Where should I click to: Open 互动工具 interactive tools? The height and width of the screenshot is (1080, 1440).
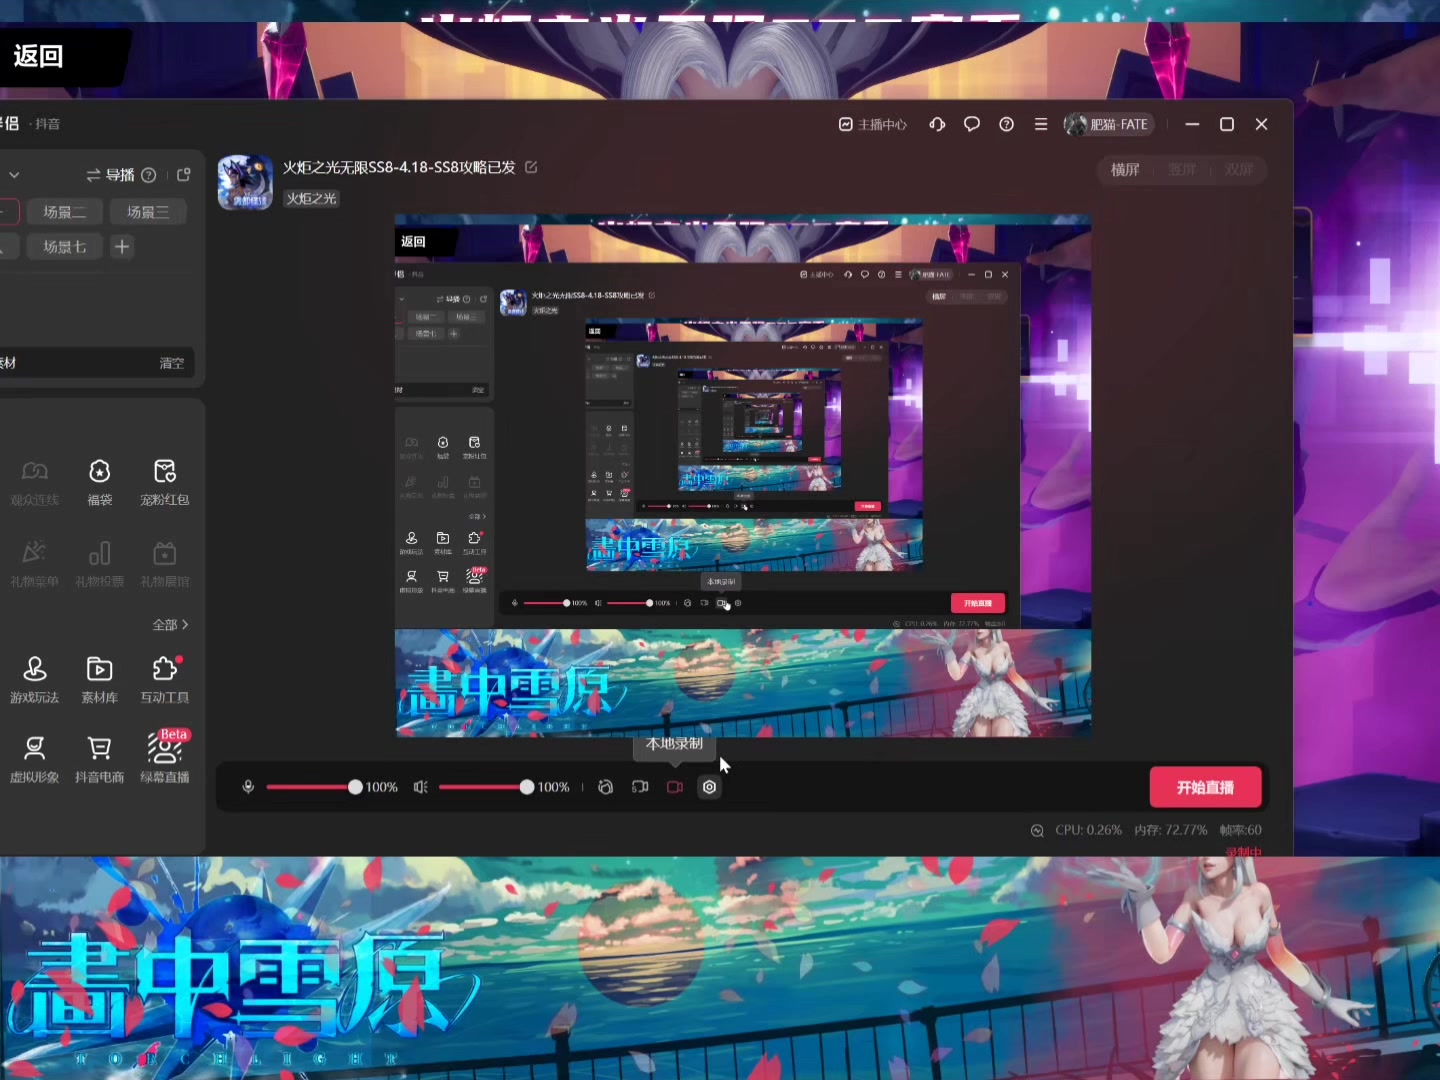coord(164,679)
